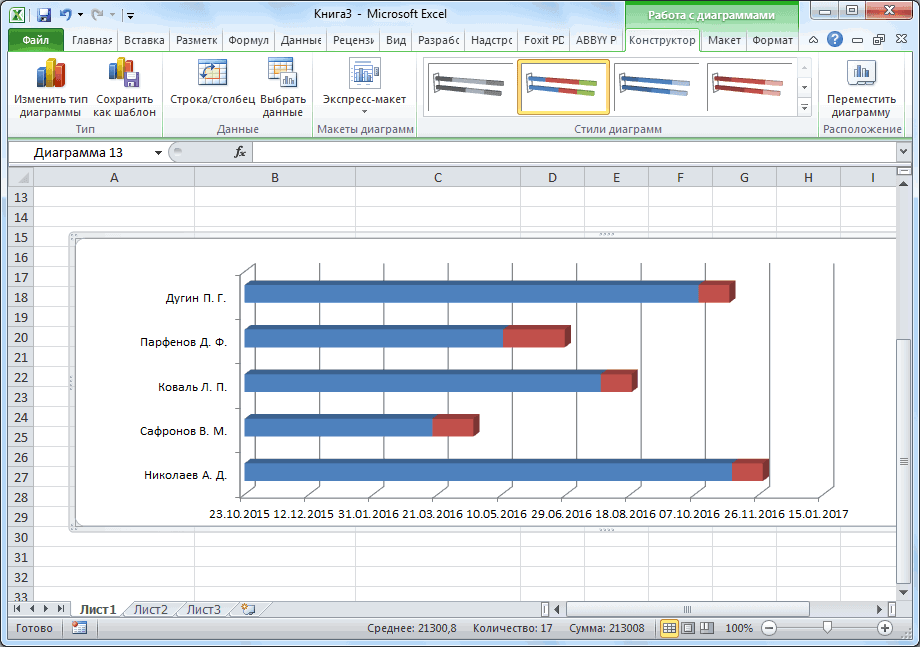This screenshot has width=920, height=647.
Task: Expand the Name Box dropdown
Action: point(158,152)
